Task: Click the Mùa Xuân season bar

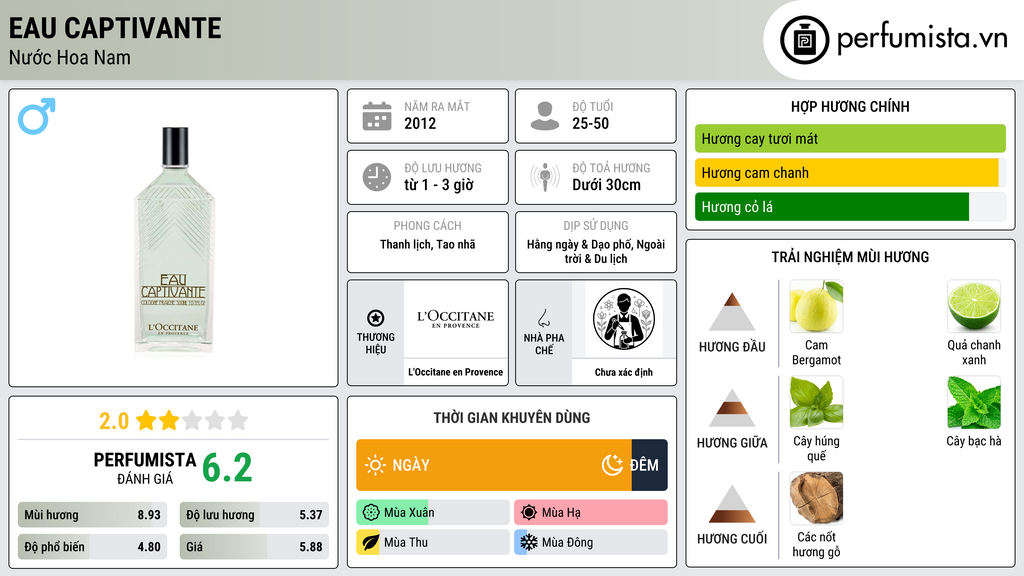Action: click(x=433, y=513)
